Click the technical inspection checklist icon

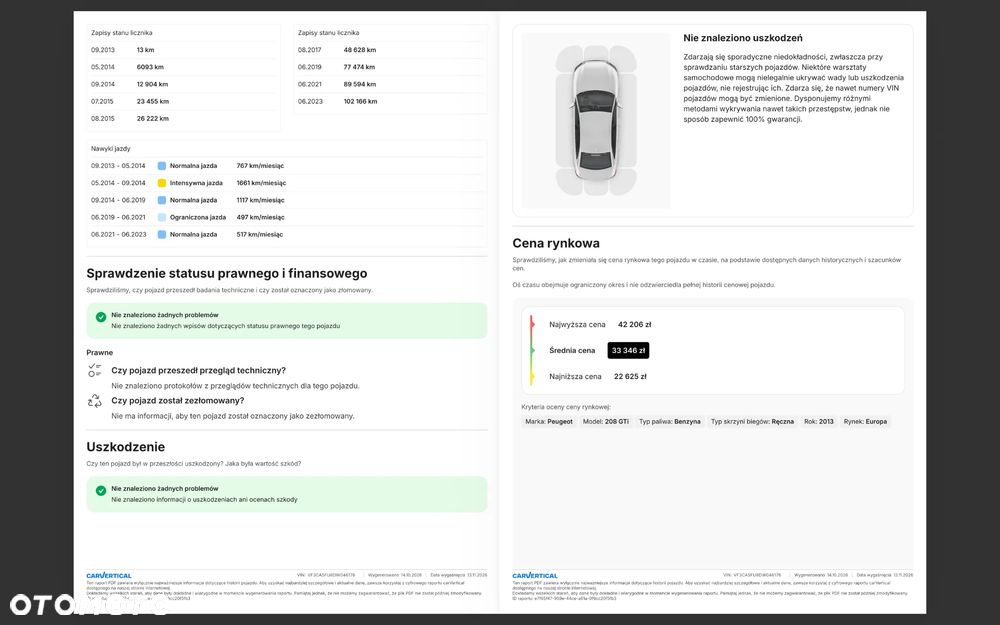[94, 370]
